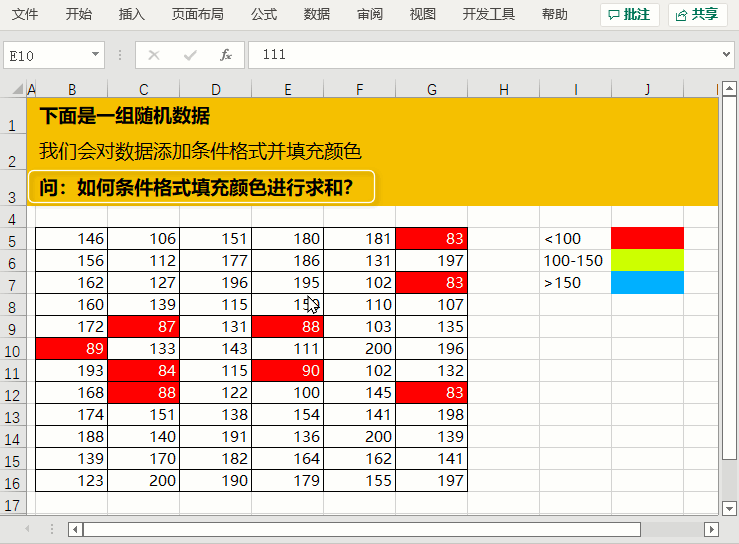Click the horizontal scrollbar thumb
Viewport: 739px width, 544px height.
click(x=361, y=529)
